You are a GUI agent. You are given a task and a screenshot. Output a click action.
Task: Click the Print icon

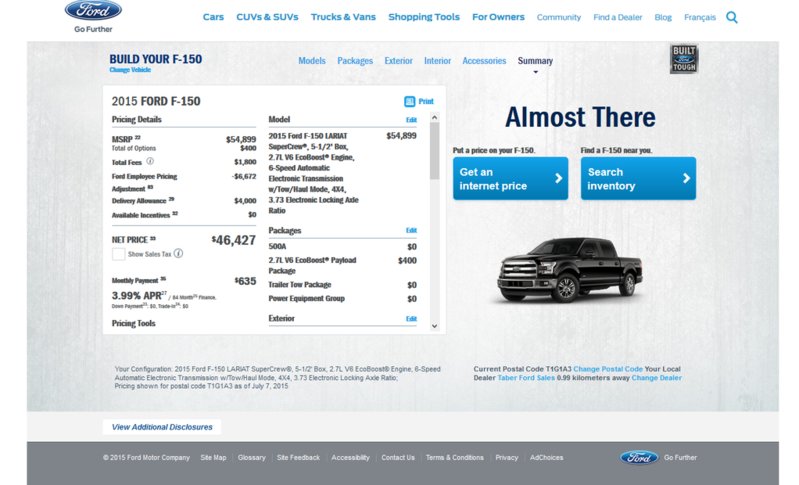[x=410, y=101]
